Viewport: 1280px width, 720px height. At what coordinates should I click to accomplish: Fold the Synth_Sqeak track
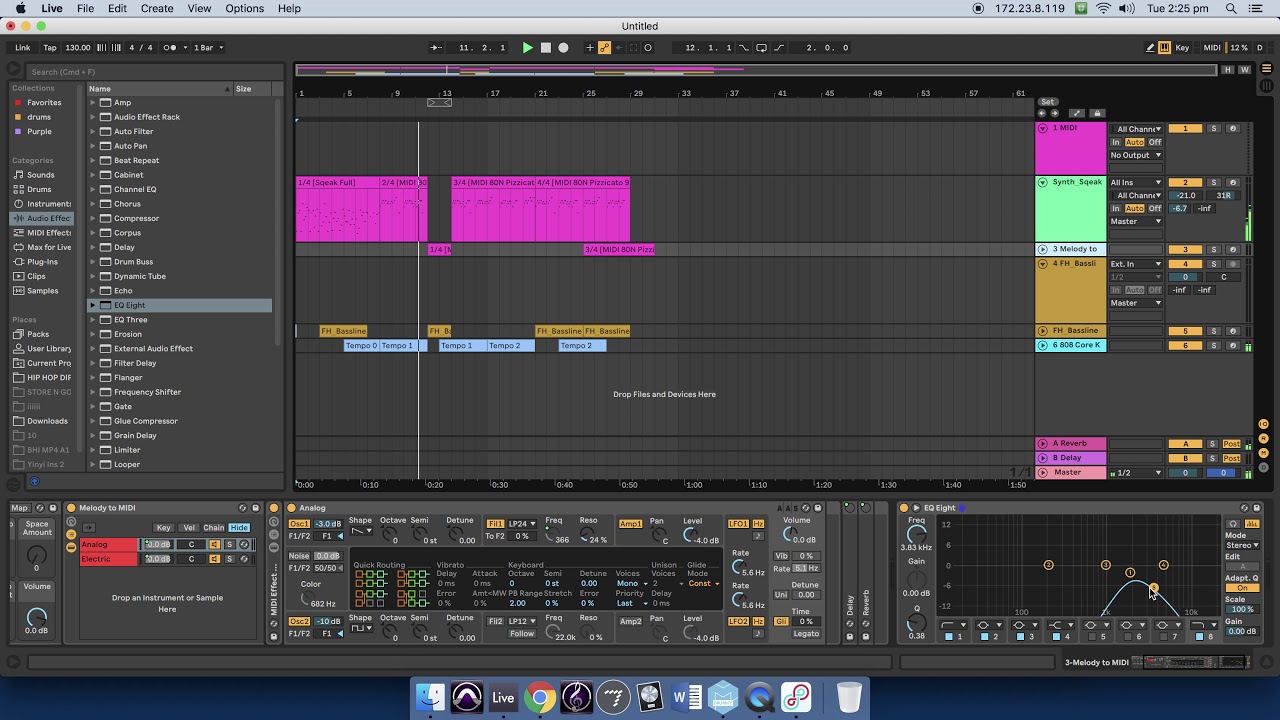coord(1042,182)
